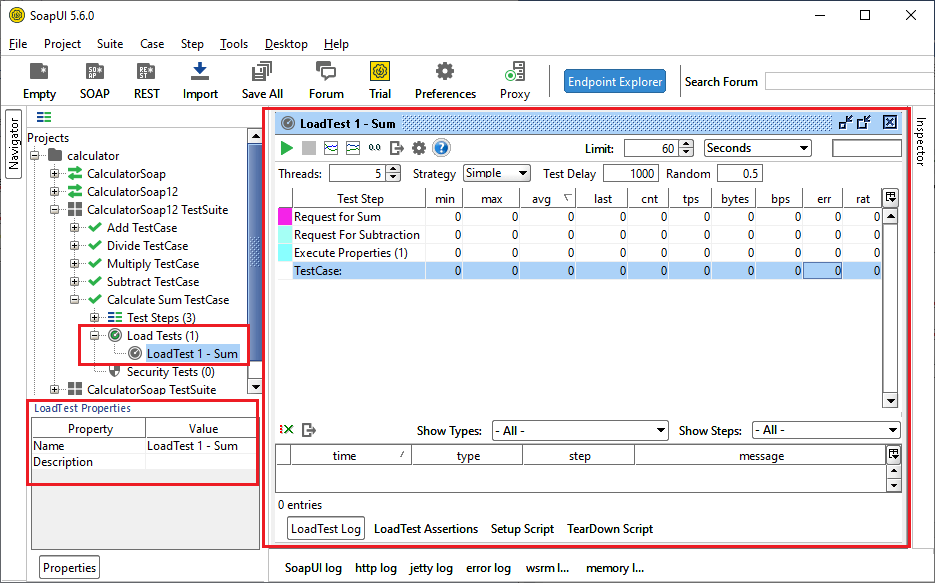Export LoadTest statistics using the export icon
The image size is (935, 583).
pyautogui.click(x=398, y=147)
